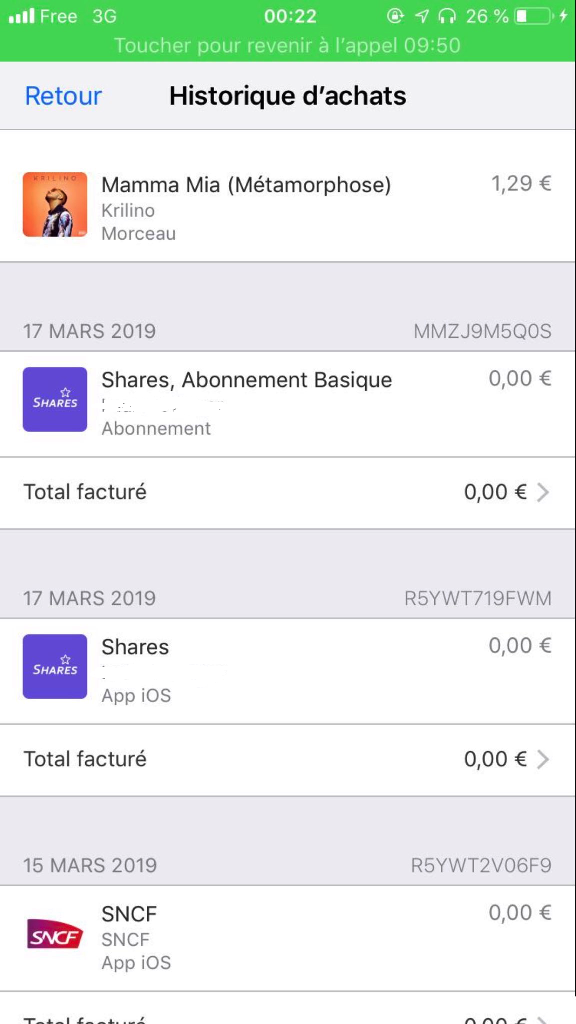This screenshot has height=1024, width=576.
Task: Tap the Krilino album artwork icon
Action: (55, 205)
